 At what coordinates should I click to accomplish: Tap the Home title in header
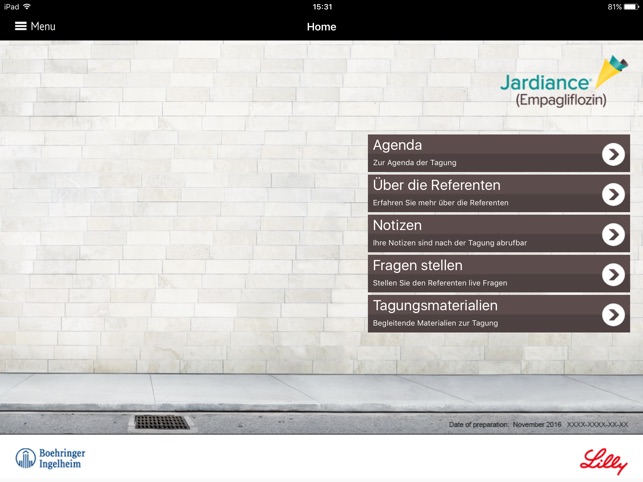pos(322,27)
